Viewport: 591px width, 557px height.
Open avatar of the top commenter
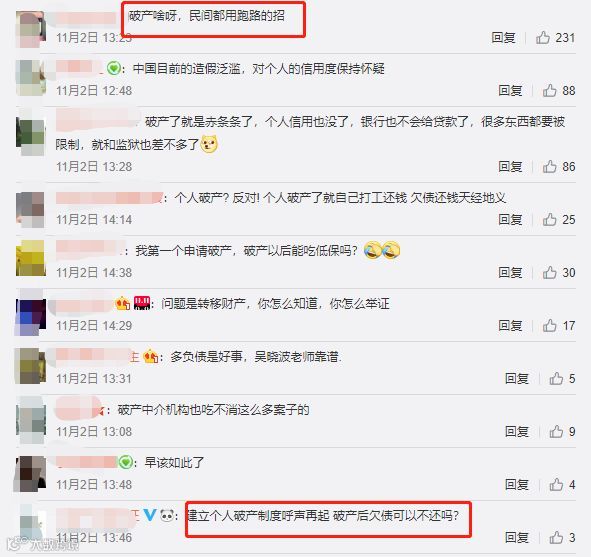31,29
